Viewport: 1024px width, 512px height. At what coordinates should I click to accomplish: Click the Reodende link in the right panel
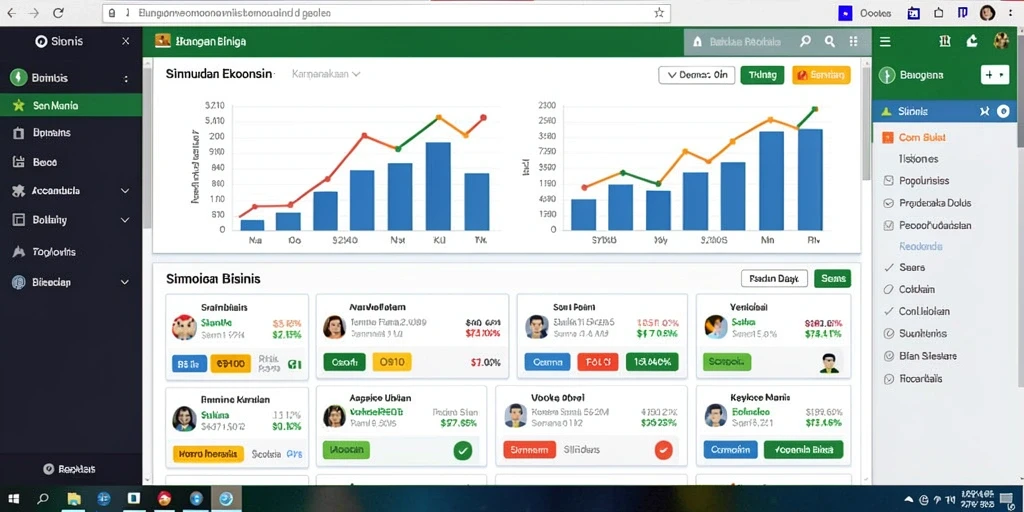pos(920,247)
